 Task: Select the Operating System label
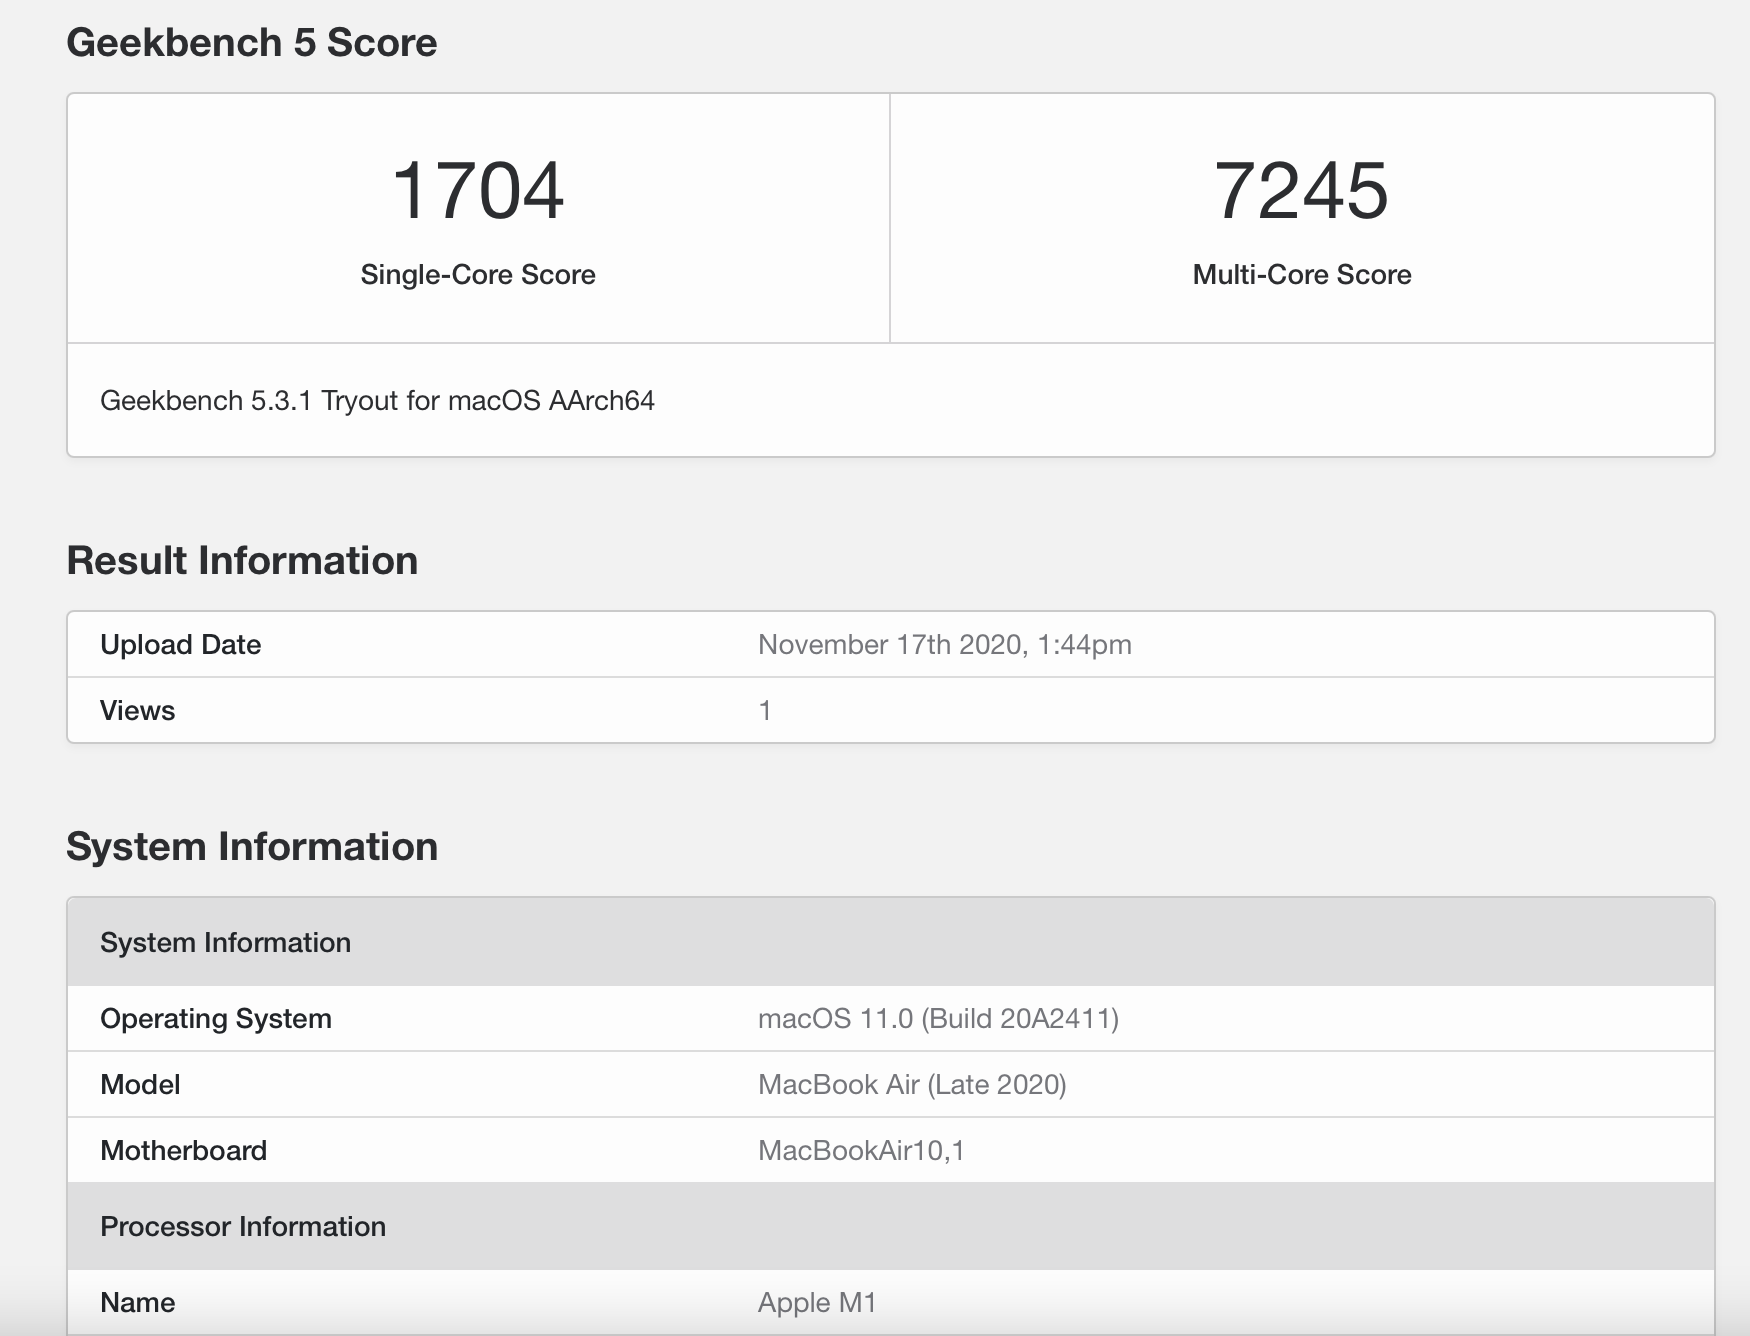click(216, 1018)
